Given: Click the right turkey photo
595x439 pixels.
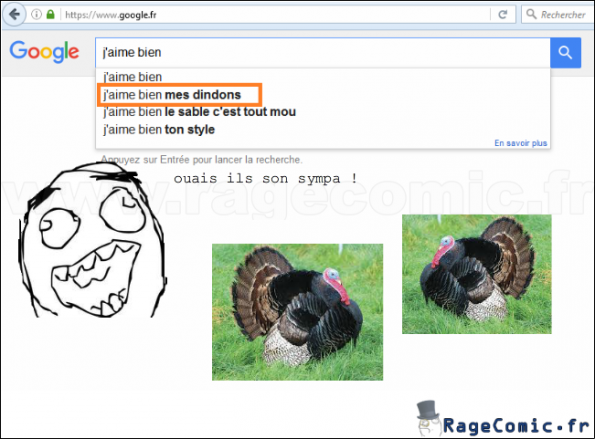Looking at the screenshot, I should pos(477,274).
